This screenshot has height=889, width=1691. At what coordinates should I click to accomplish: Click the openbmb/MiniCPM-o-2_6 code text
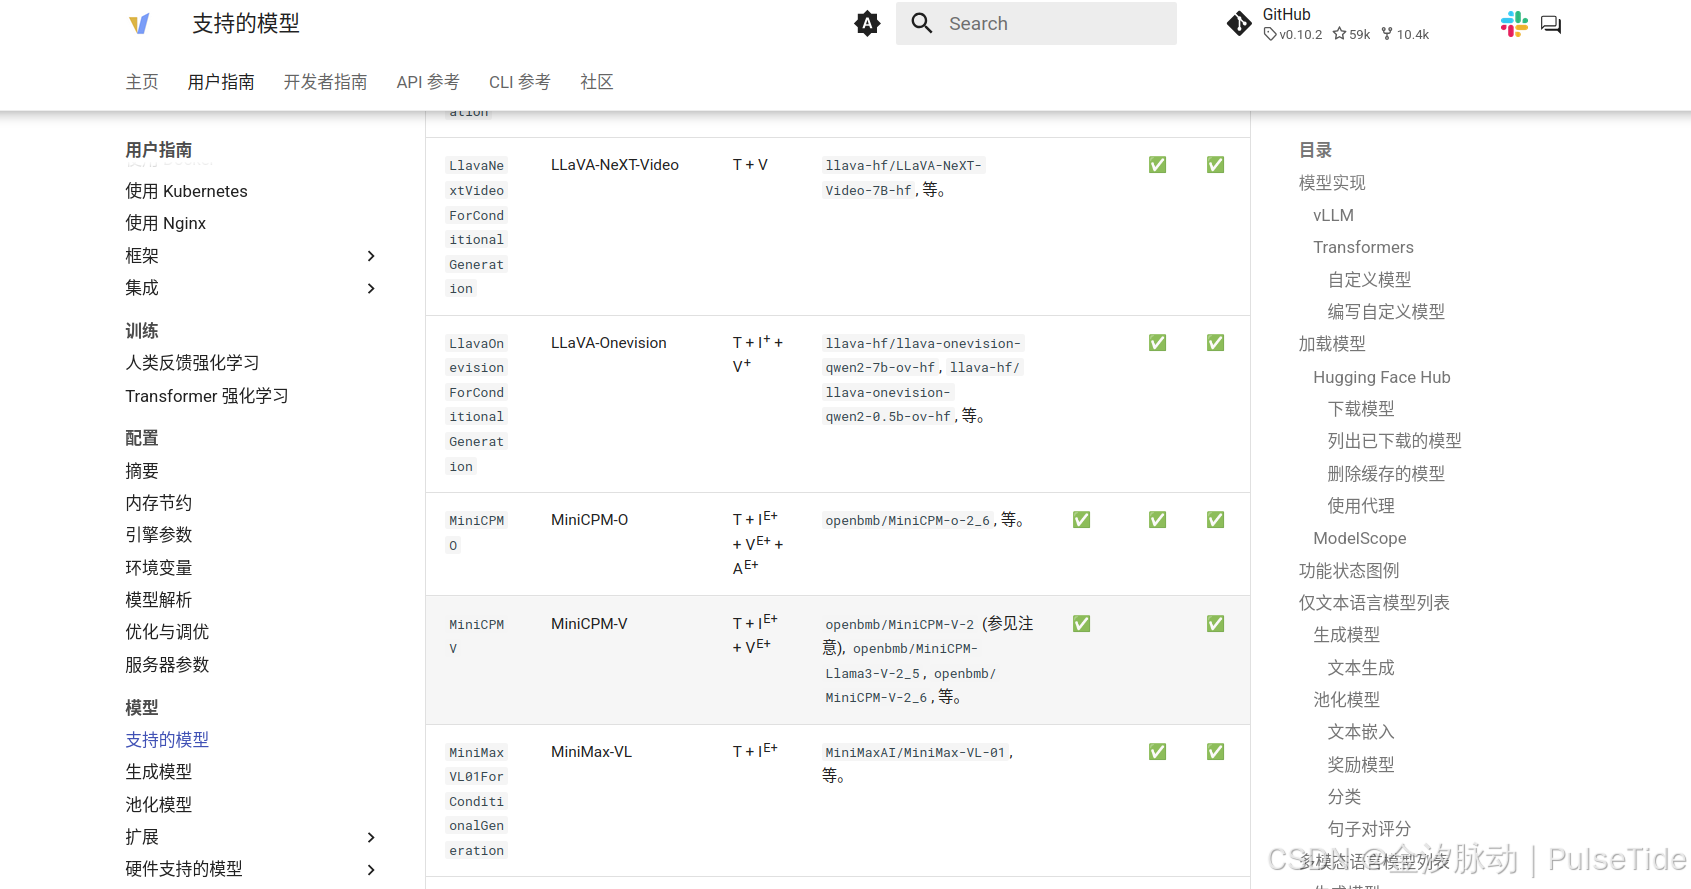(908, 521)
